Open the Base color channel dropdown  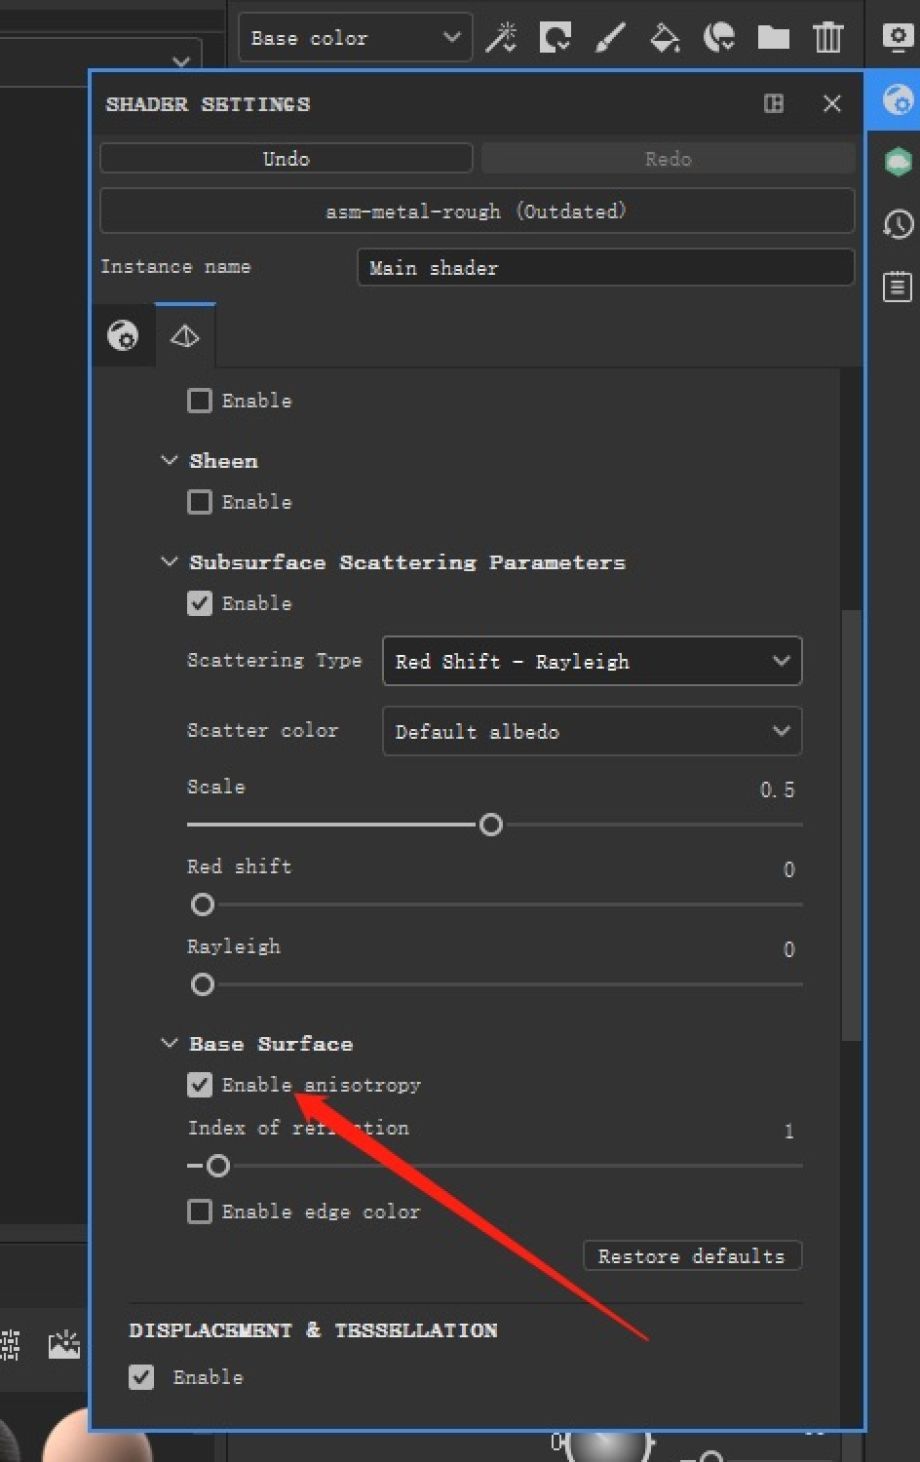[x=355, y=38]
